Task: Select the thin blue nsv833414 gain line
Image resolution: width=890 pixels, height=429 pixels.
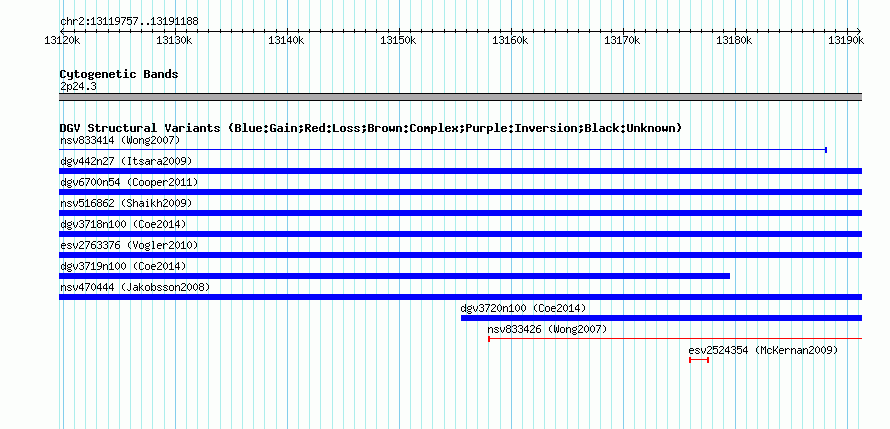Action: coord(443,150)
